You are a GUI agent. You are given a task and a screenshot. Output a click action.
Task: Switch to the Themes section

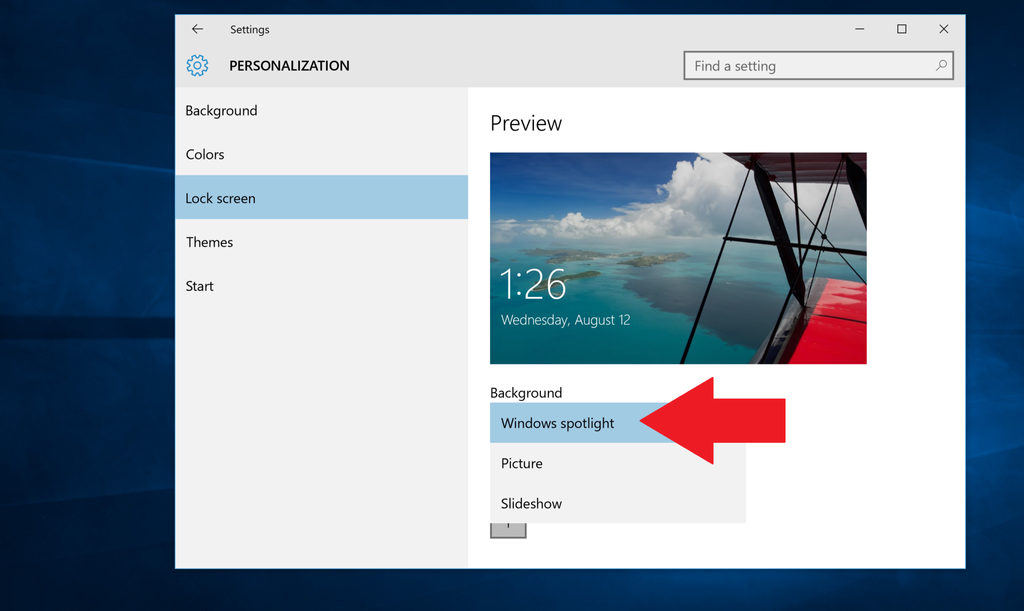tap(209, 242)
